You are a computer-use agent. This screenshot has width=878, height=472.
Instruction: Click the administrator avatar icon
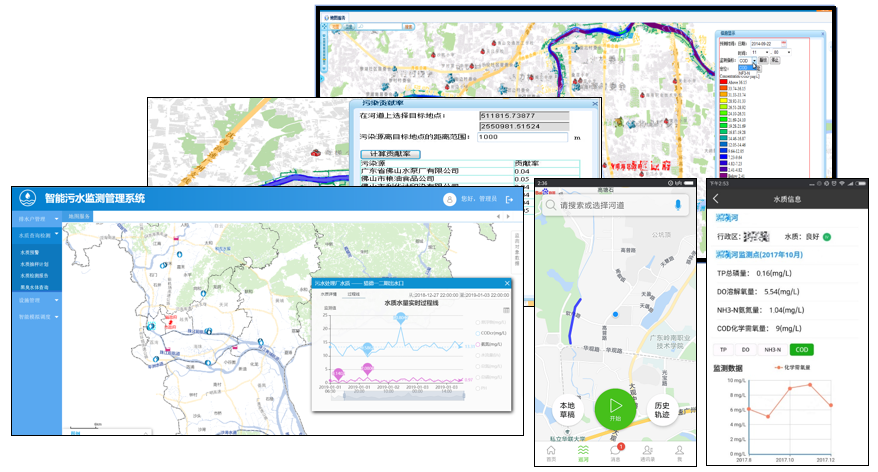coord(450,200)
